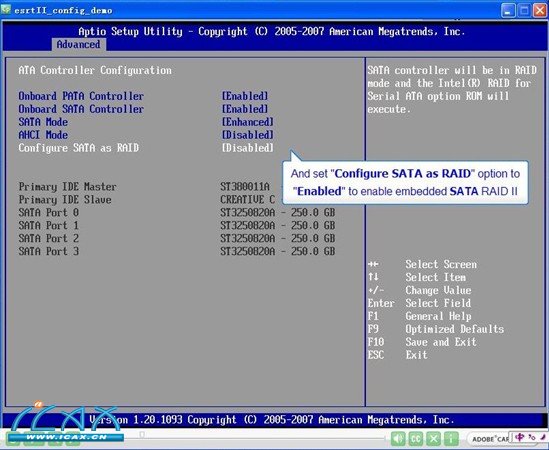This screenshot has height=450, width=549.
Task: Toggle closed captions CC button
Action: (416, 438)
